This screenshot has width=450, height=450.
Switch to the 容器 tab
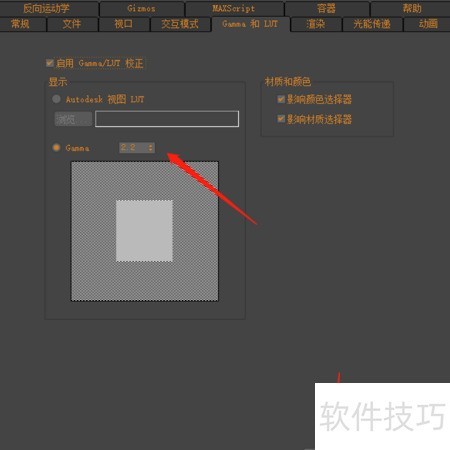click(326, 8)
